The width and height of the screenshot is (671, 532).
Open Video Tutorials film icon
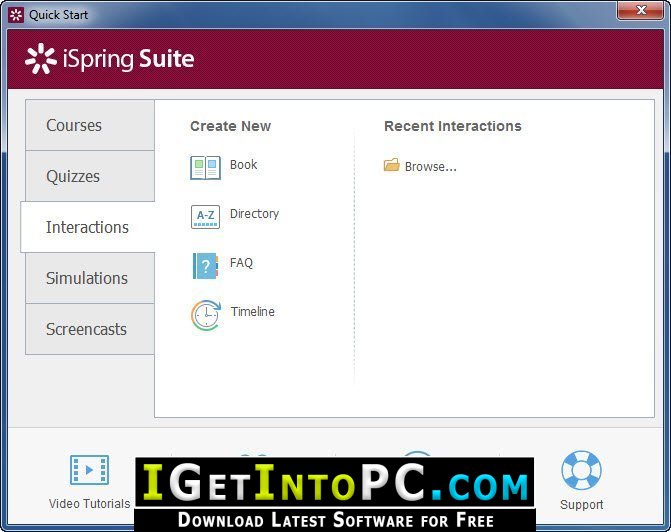click(x=89, y=470)
